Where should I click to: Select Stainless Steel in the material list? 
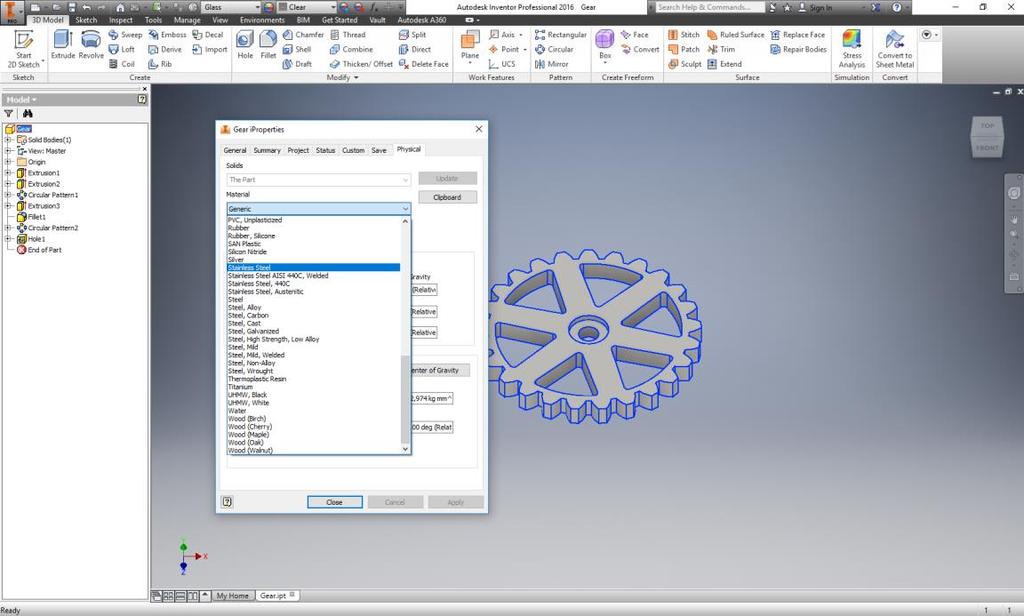click(313, 268)
